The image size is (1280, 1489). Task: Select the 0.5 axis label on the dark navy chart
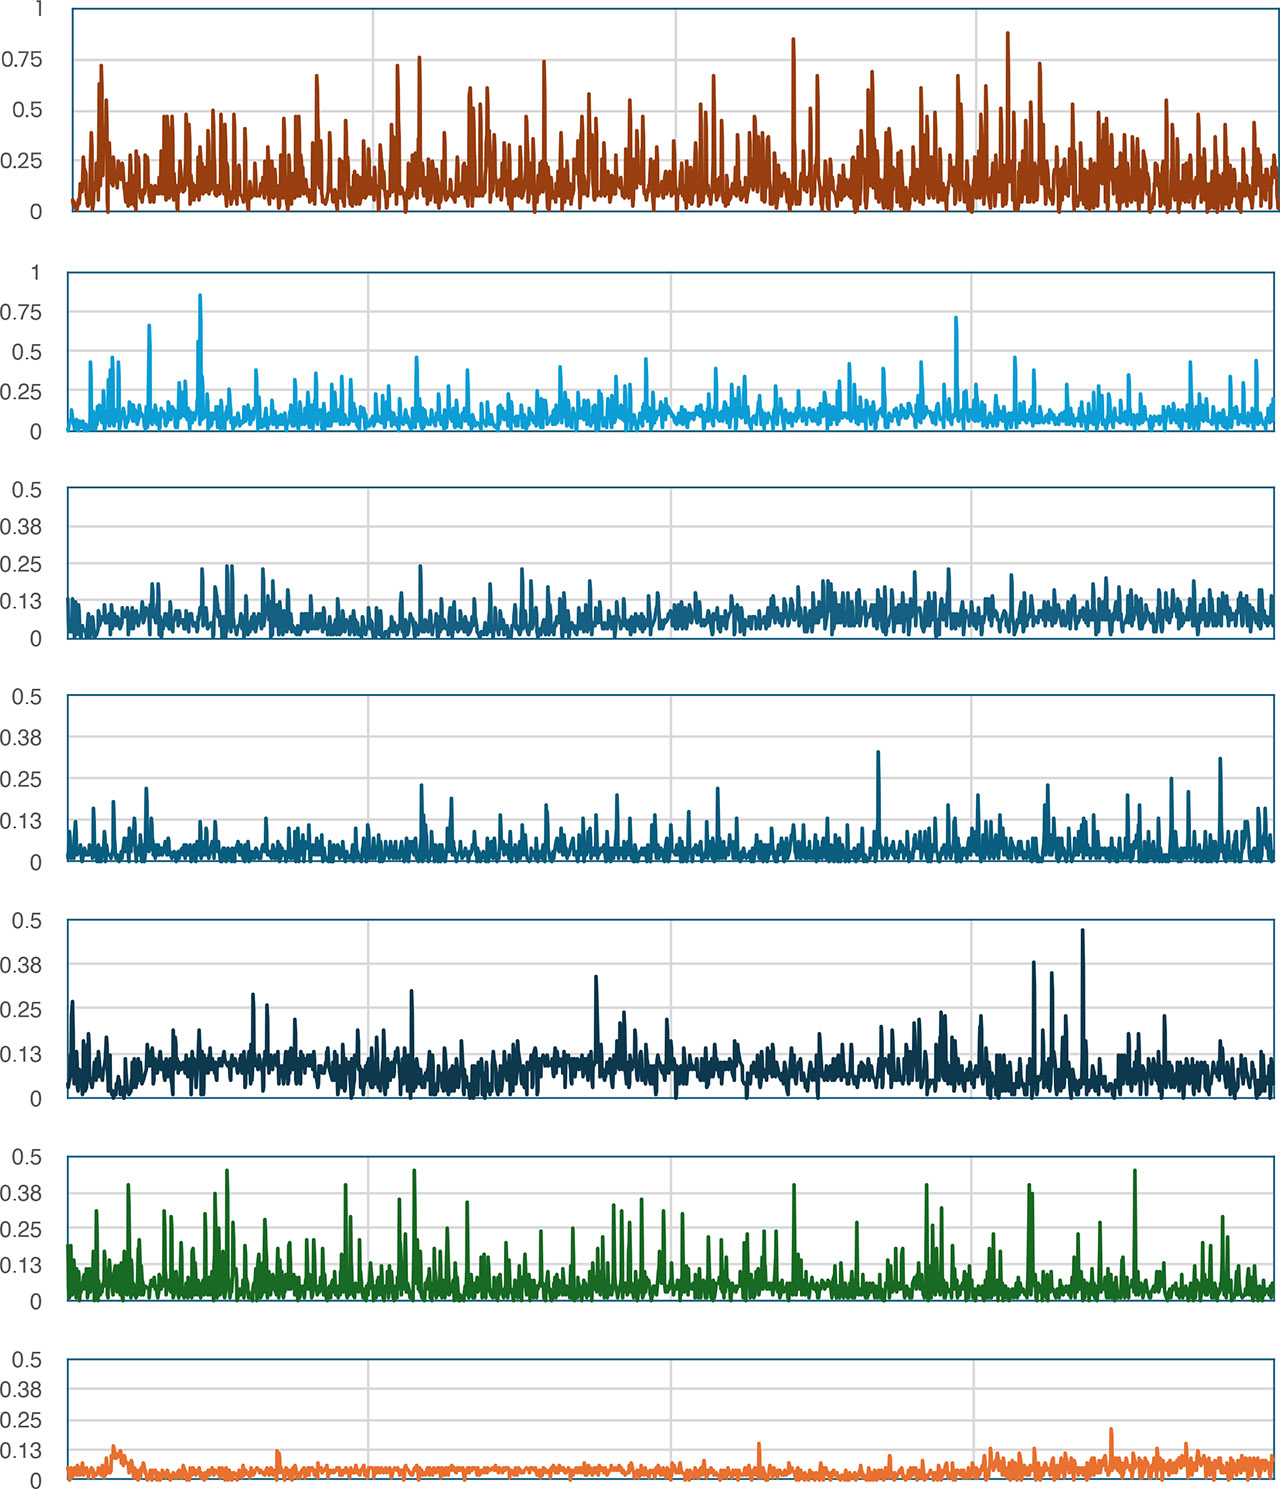click(27, 921)
